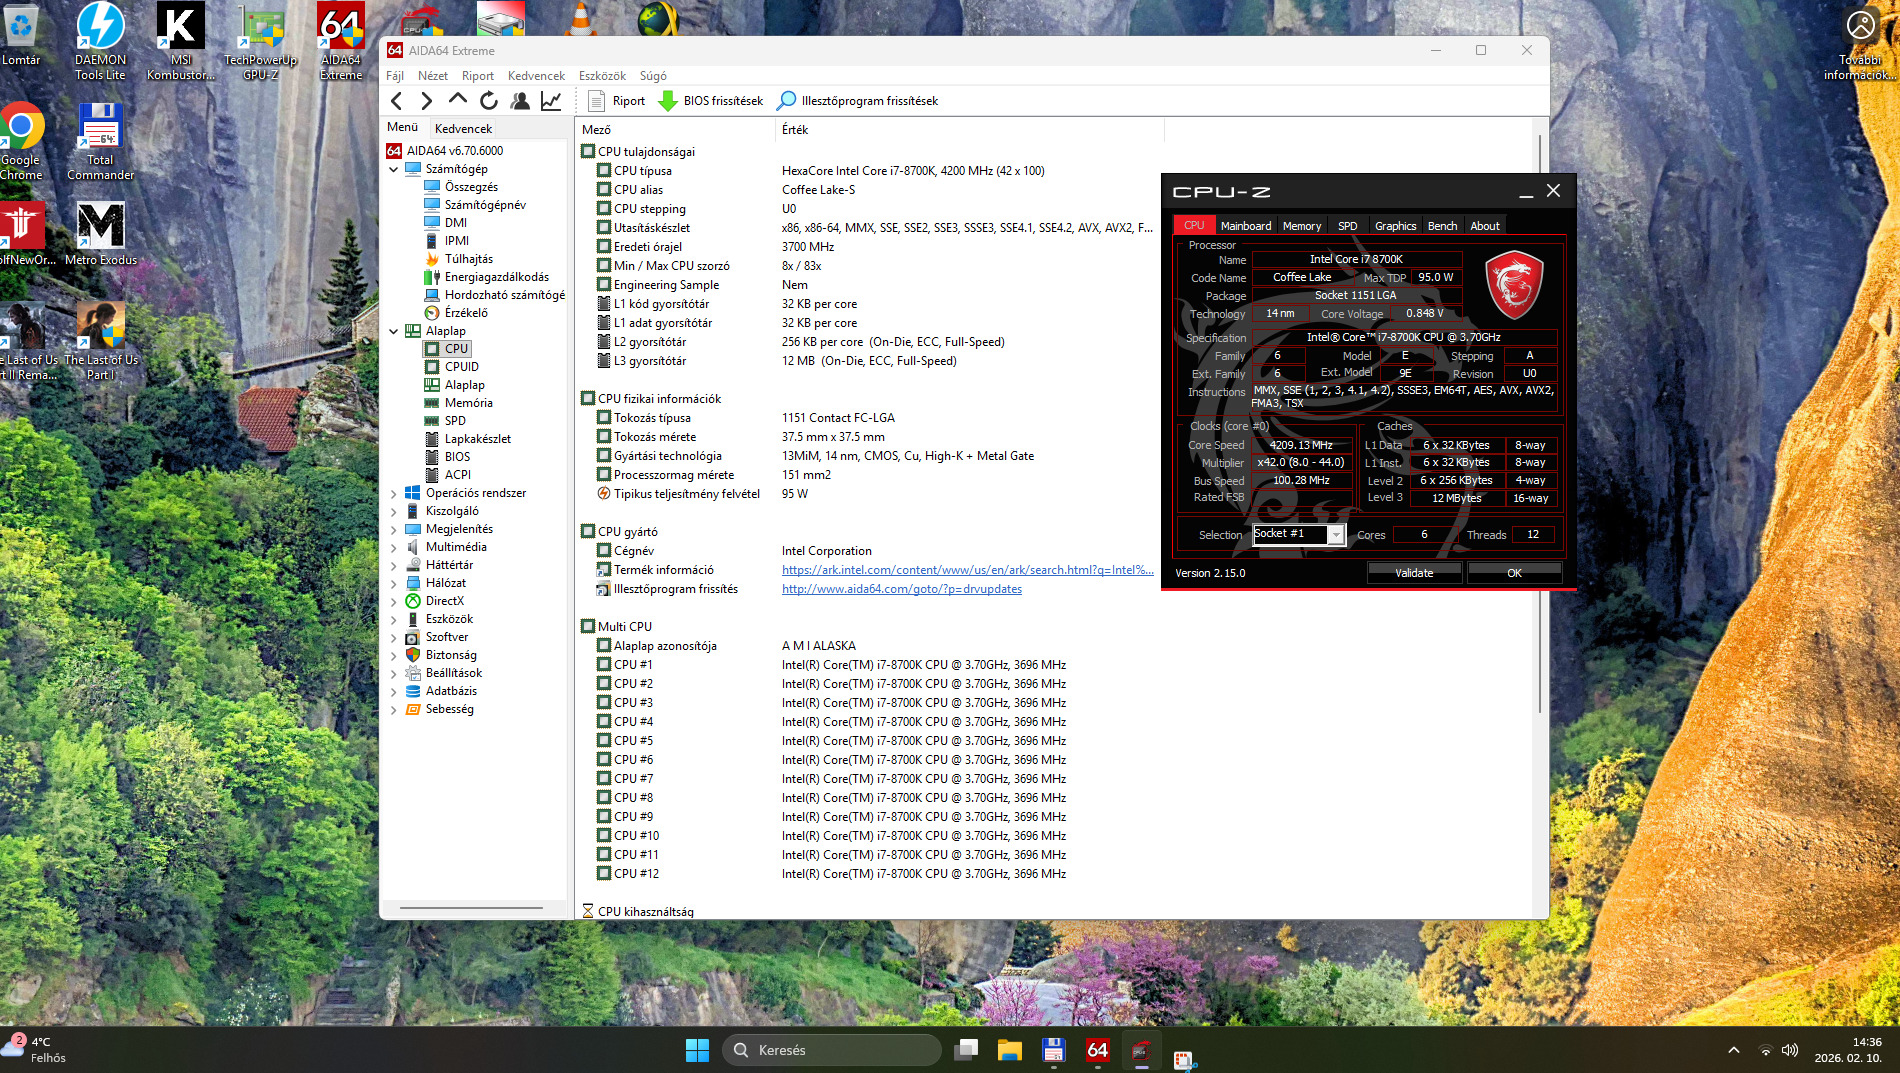Viewport: 1900px width, 1073px height.
Task: Expand the Kiszolgáló tree node
Action: [x=394, y=512]
